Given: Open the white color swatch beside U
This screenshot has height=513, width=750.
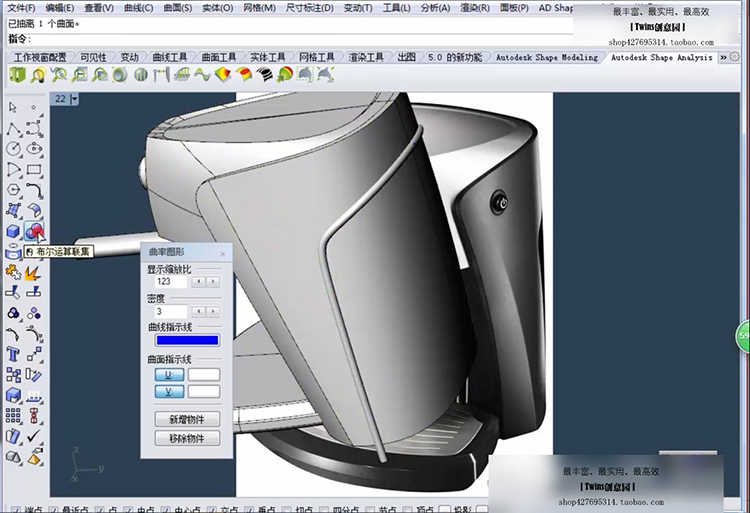Looking at the screenshot, I should (x=204, y=374).
